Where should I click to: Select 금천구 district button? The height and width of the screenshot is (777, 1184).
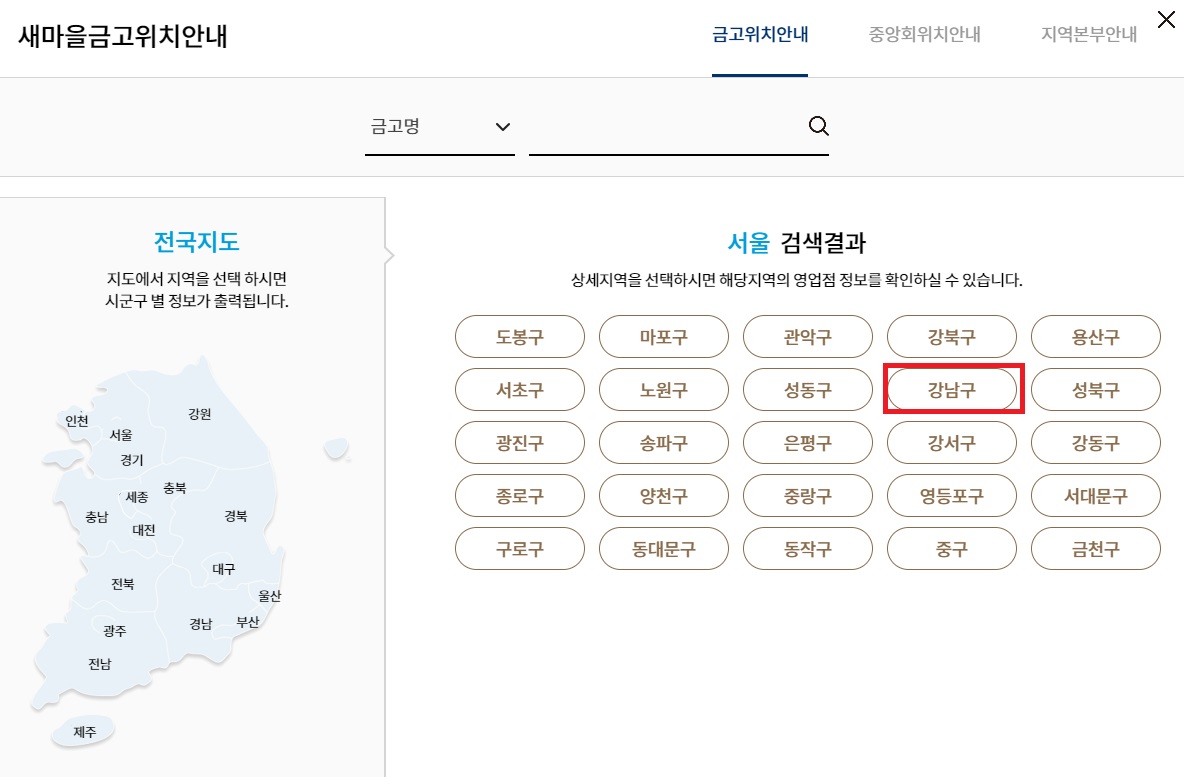pos(1096,548)
